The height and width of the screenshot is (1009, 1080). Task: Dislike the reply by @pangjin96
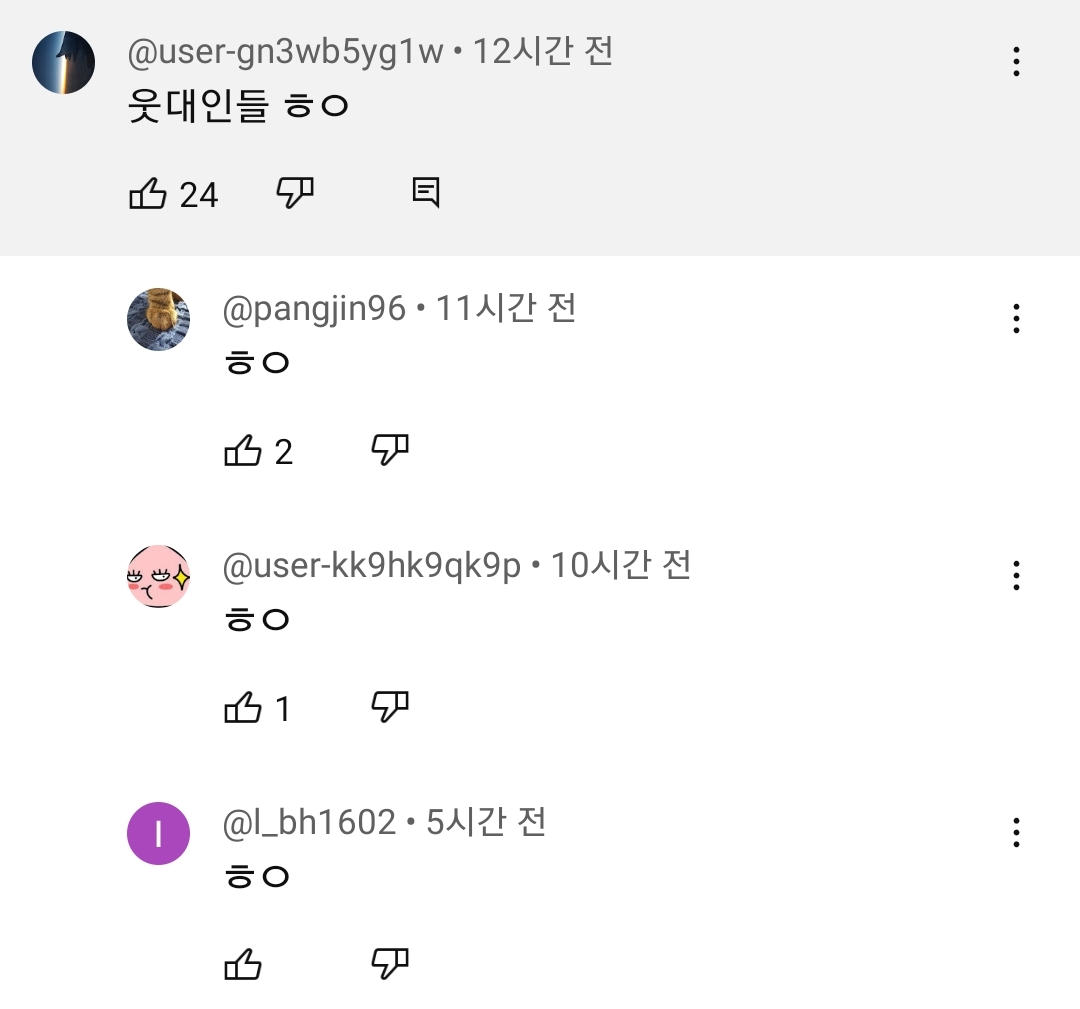[x=390, y=451]
